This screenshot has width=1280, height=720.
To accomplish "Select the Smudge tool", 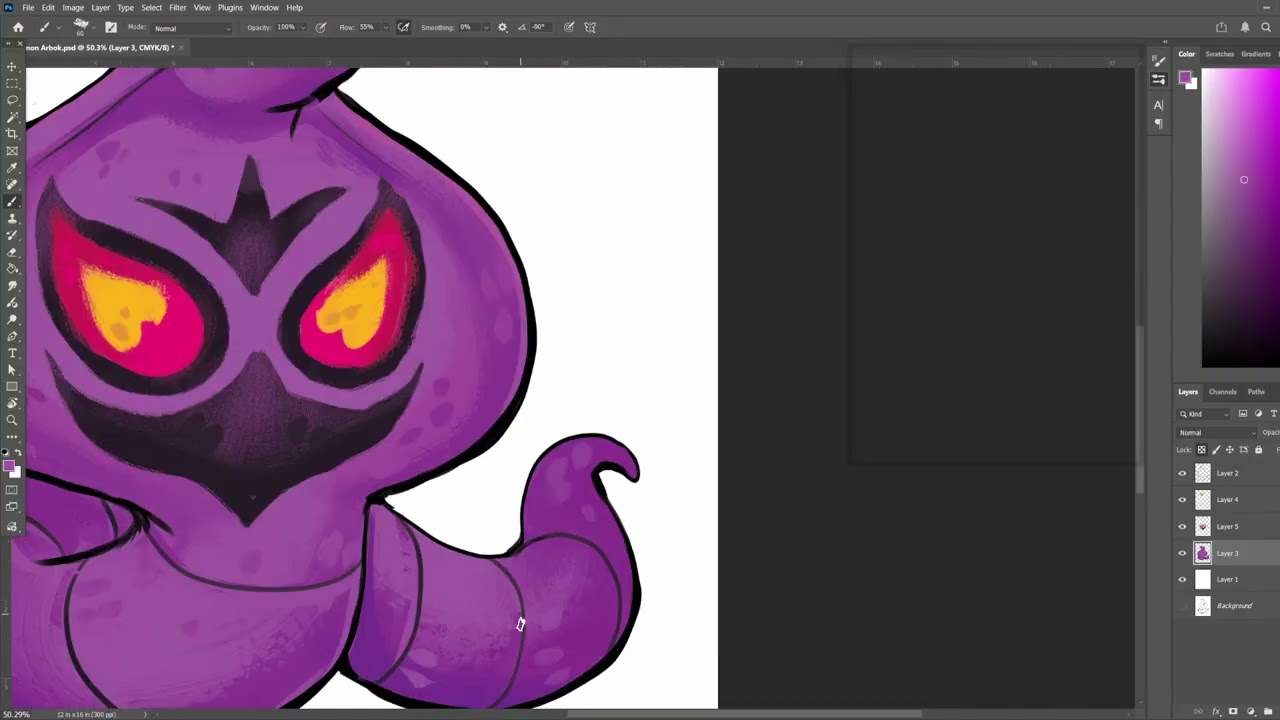I will [x=12, y=286].
